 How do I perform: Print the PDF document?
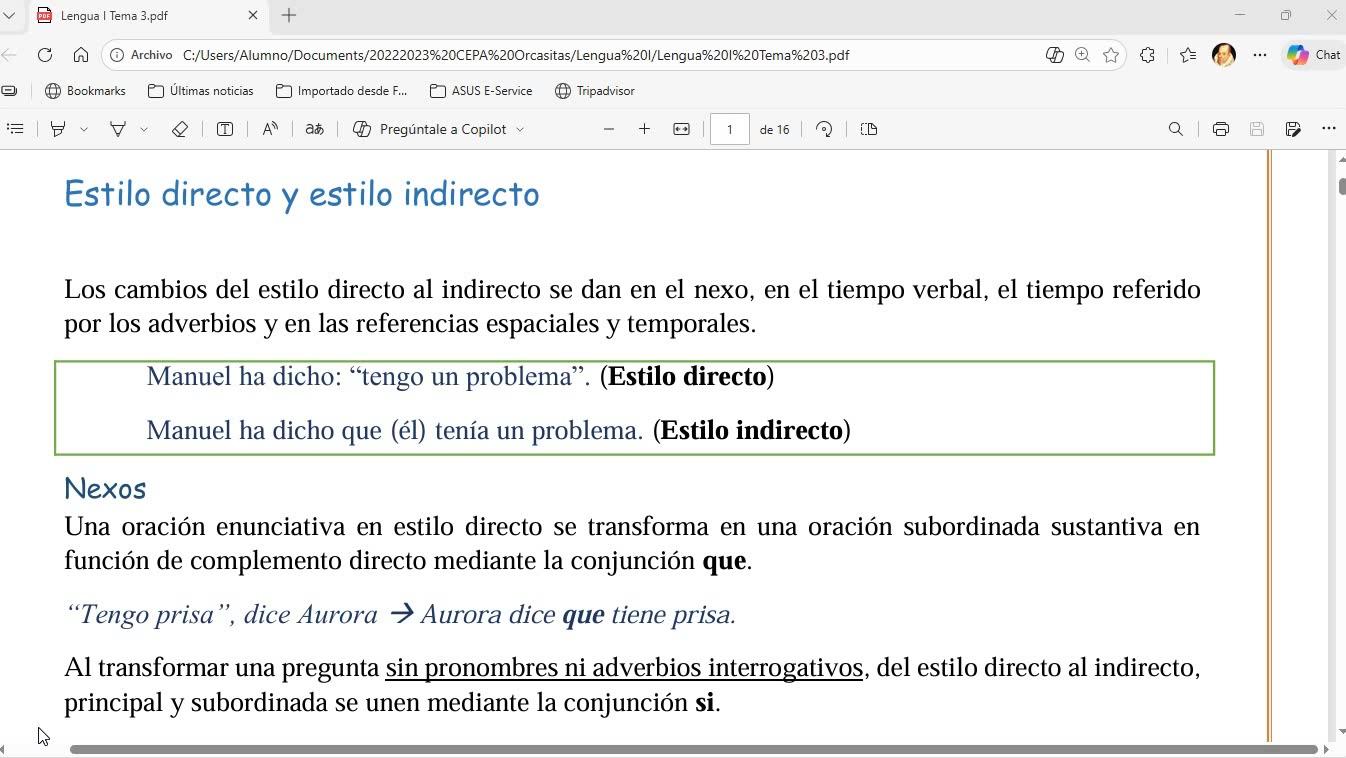pos(1220,129)
